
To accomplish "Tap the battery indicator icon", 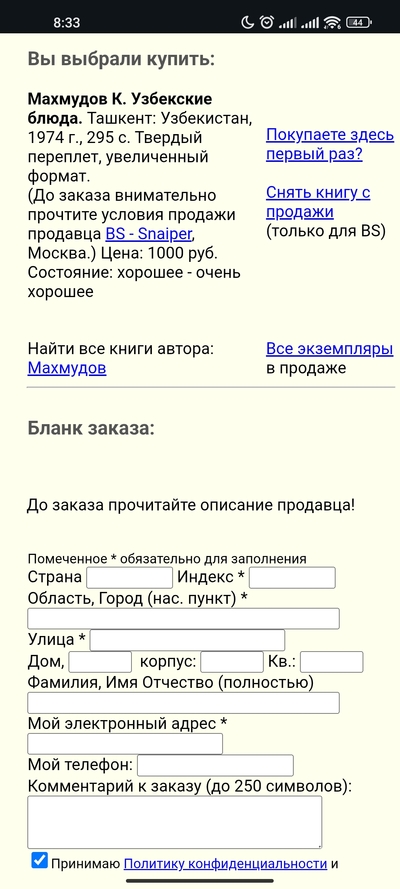I will [x=359, y=23].
